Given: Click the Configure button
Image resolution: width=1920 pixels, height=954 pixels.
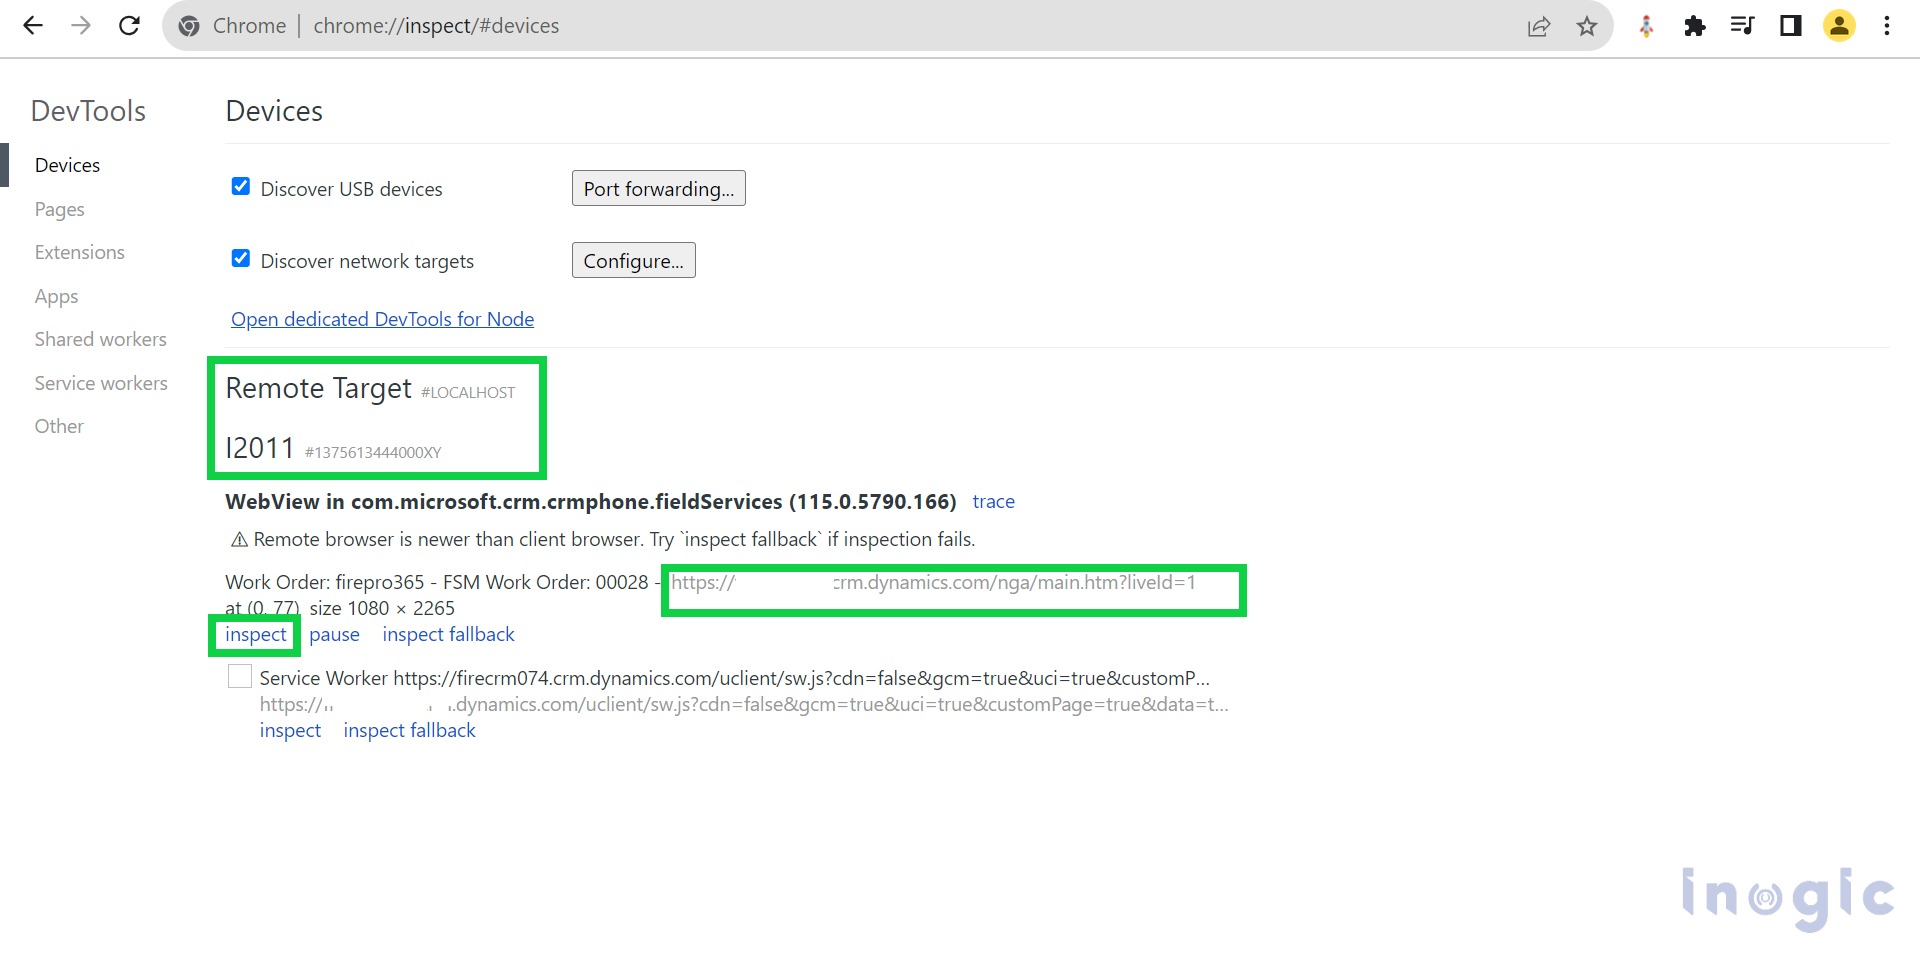Looking at the screenshot, I should [x=634, y=260].
